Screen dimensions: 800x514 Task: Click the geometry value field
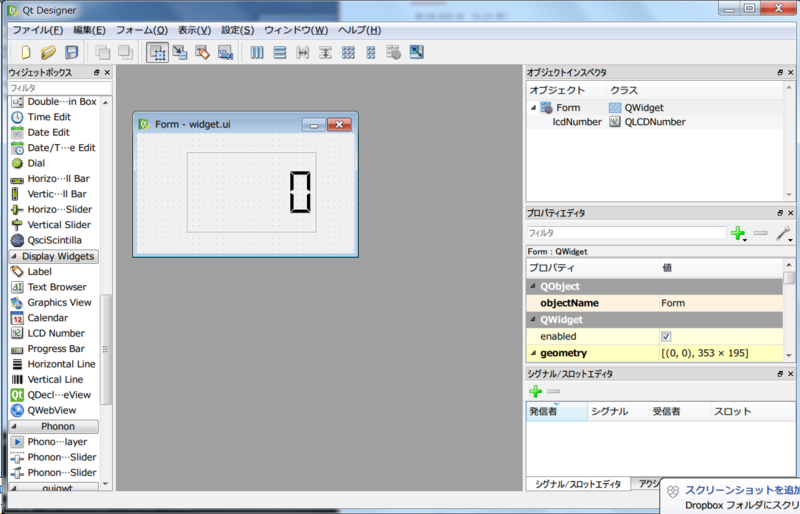(x=720, y=353)
